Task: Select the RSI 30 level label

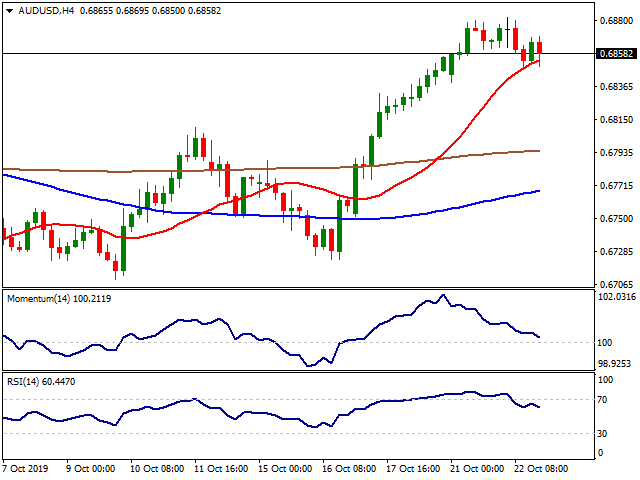Action: 602,434
